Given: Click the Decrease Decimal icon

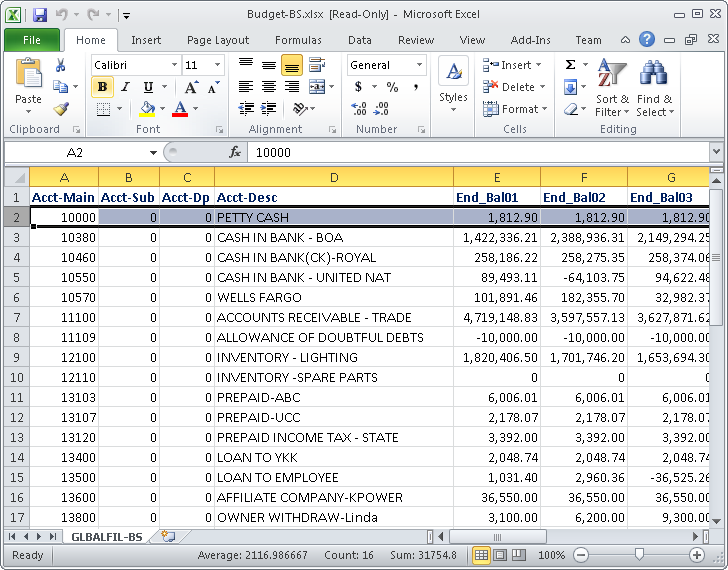Looking at the screenshot, I should tap(382, 109).
